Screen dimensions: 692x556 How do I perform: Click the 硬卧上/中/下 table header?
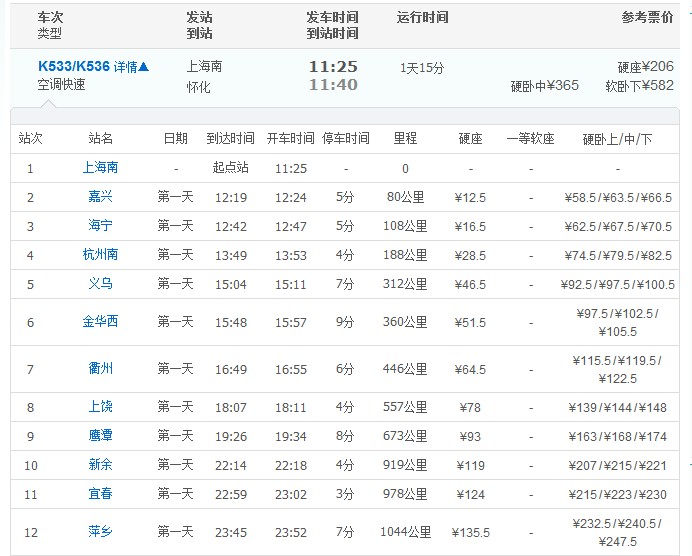[x=617, y=139]
